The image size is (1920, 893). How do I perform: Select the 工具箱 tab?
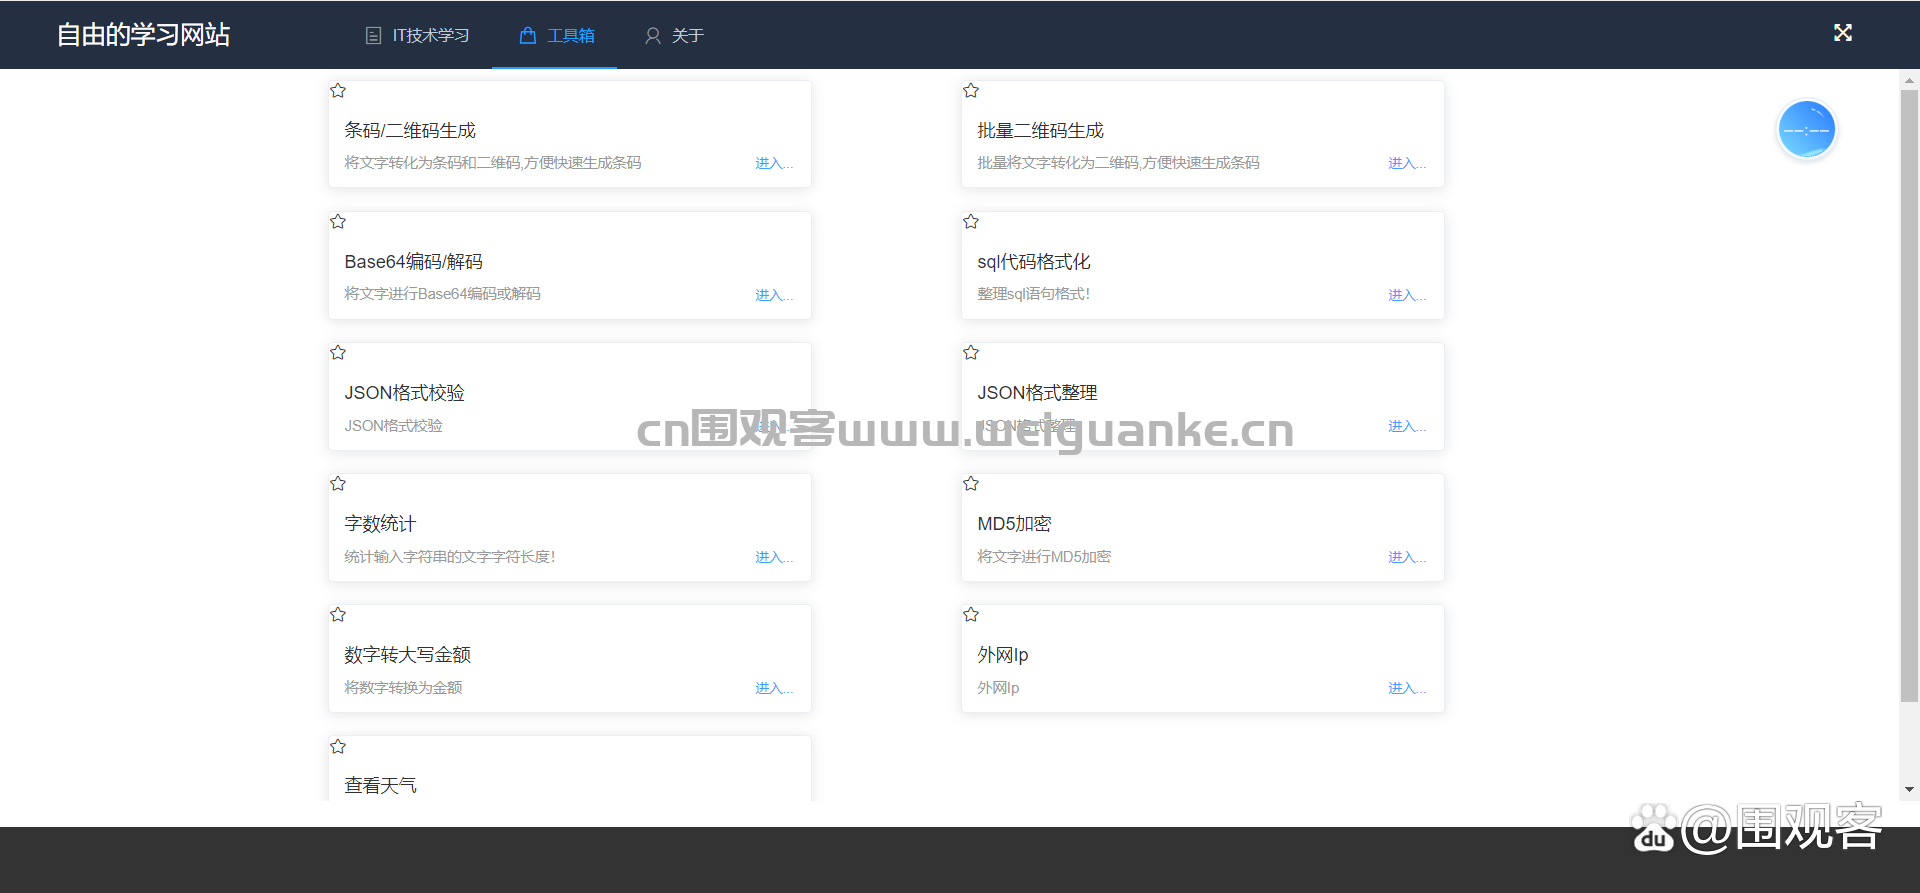[x=557, y=36]
